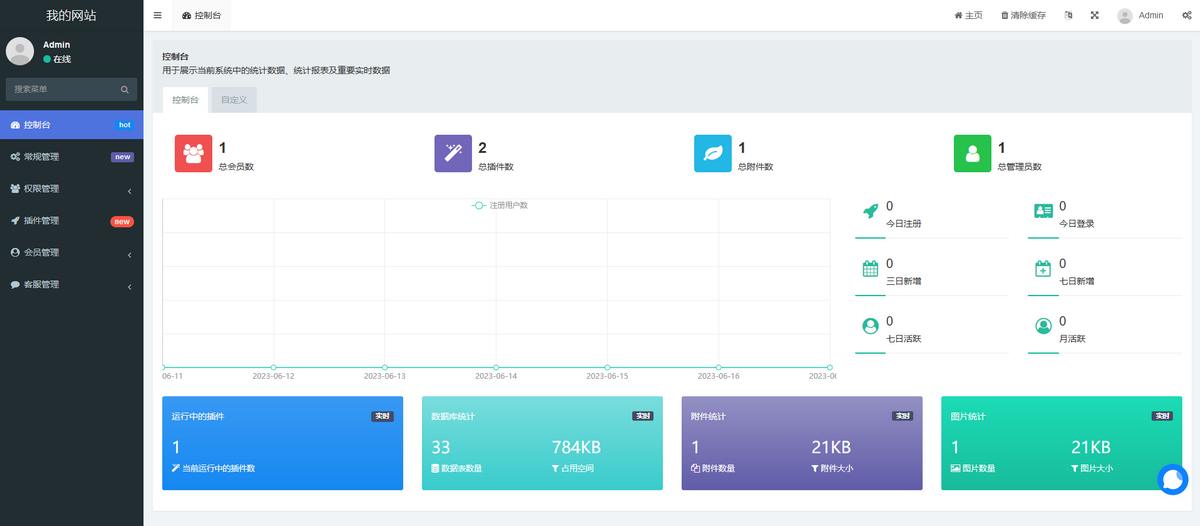Expand the 会员管理 sidebar menu
The image size is (1200, 526).
tap(71, 253)
